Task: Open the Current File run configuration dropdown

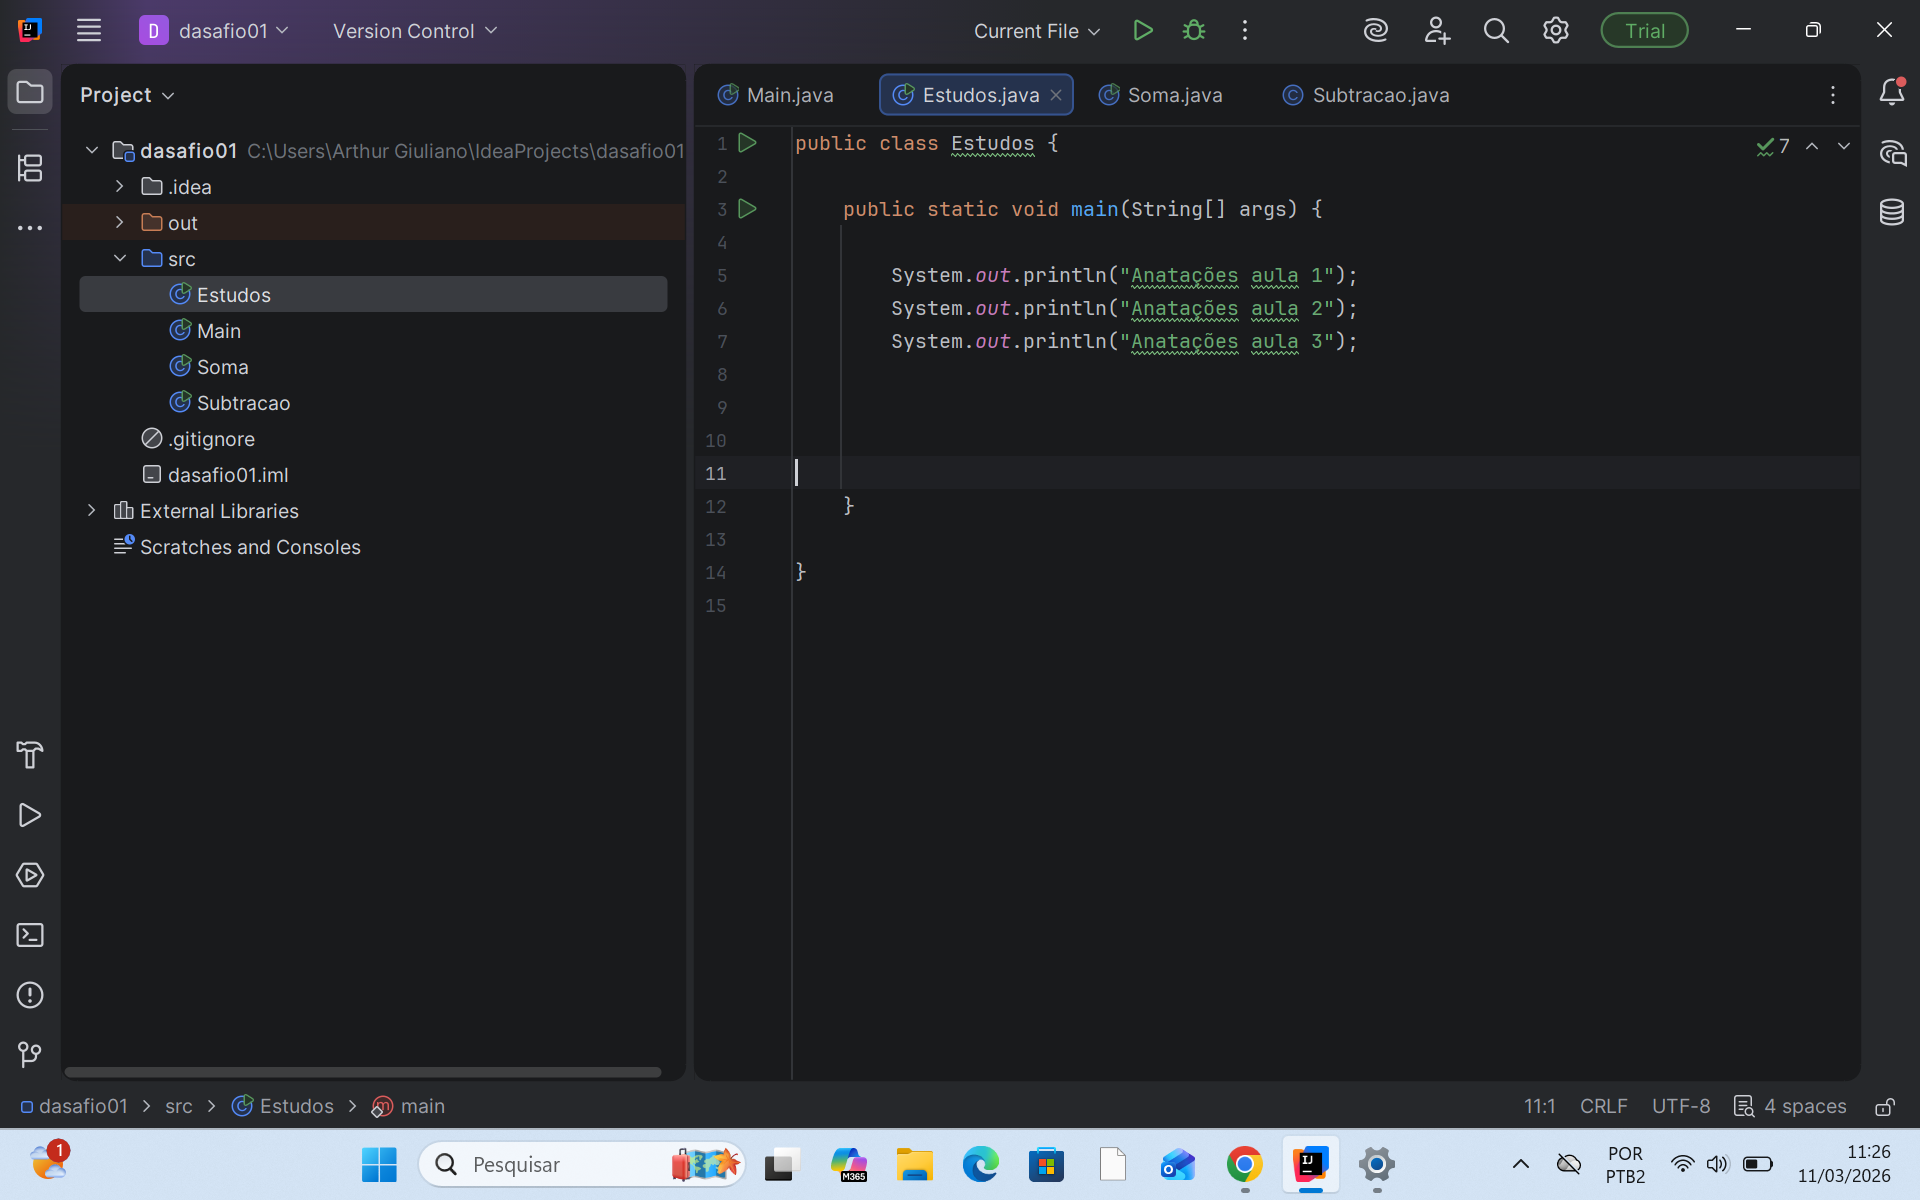Action: coord(1037,31)
